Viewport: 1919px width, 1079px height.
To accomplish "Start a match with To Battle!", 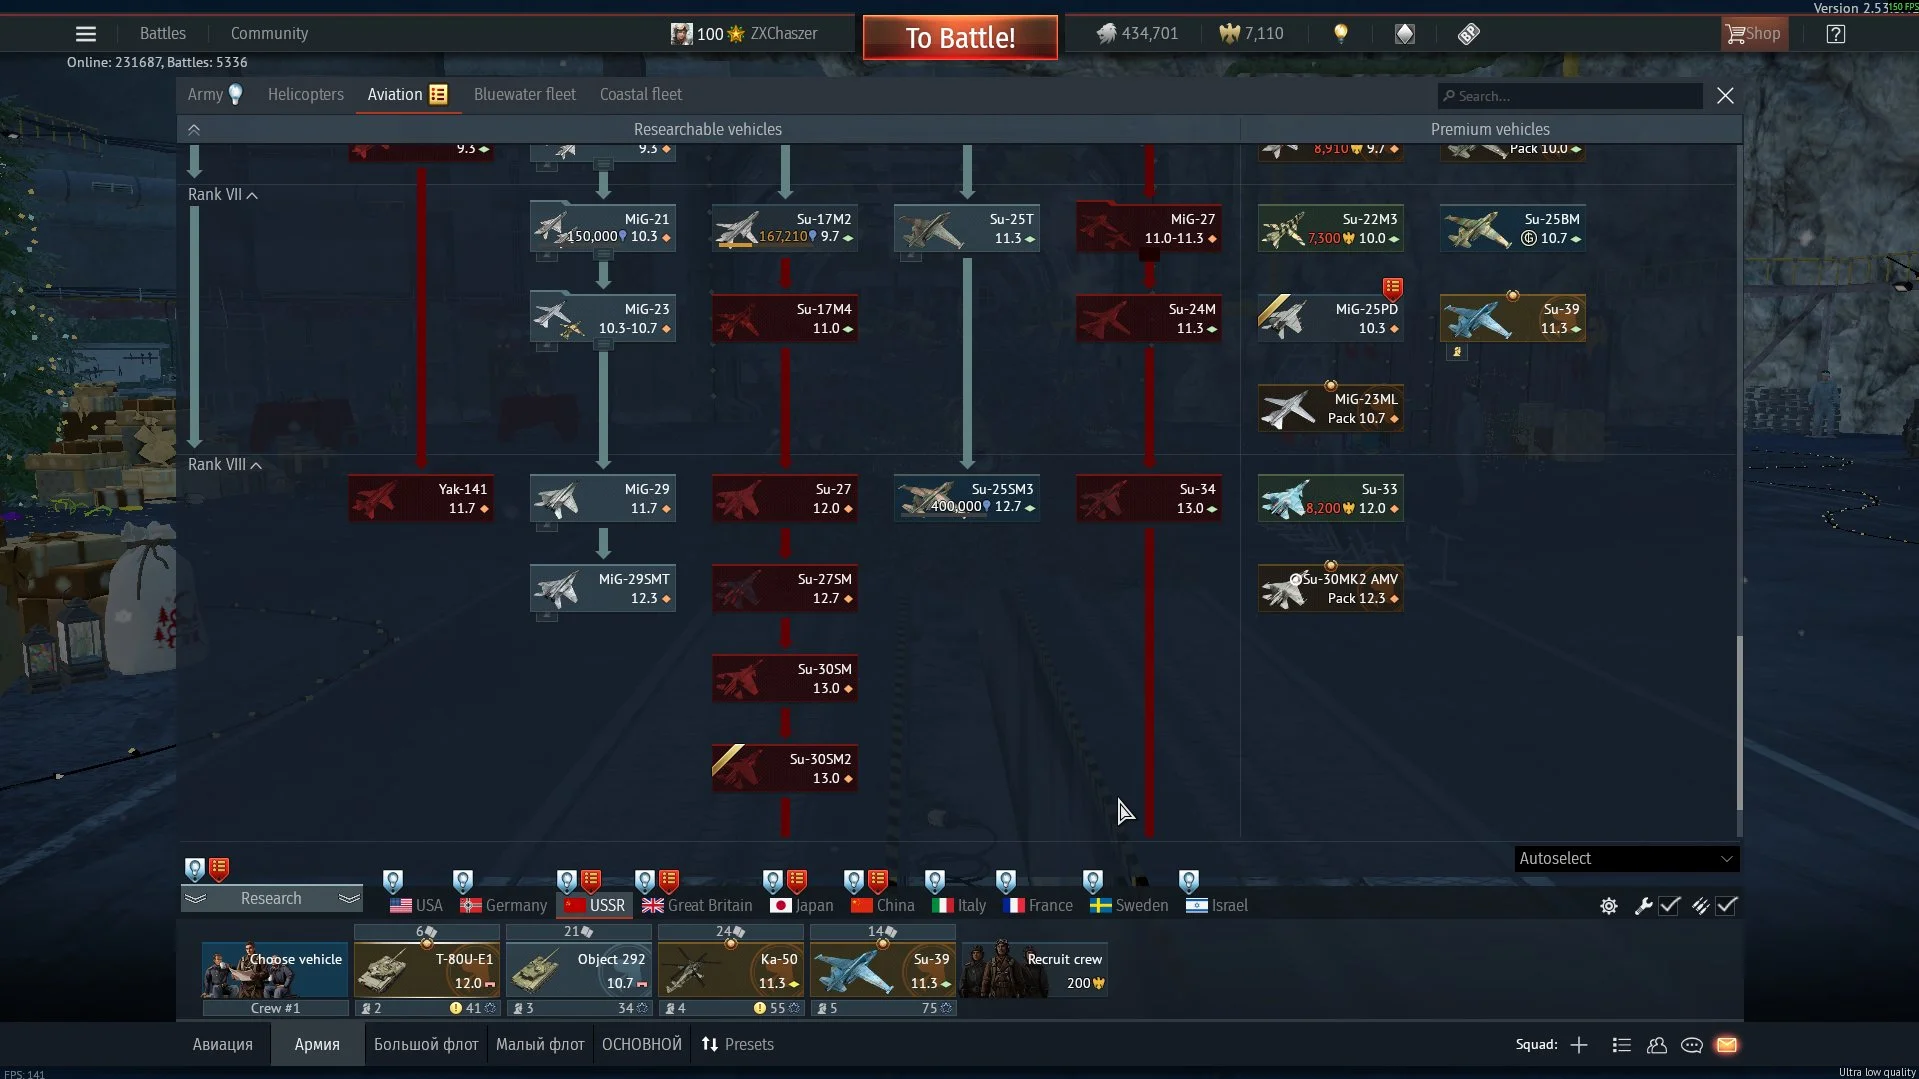I will pyautogui.click(x=960, y=38).
